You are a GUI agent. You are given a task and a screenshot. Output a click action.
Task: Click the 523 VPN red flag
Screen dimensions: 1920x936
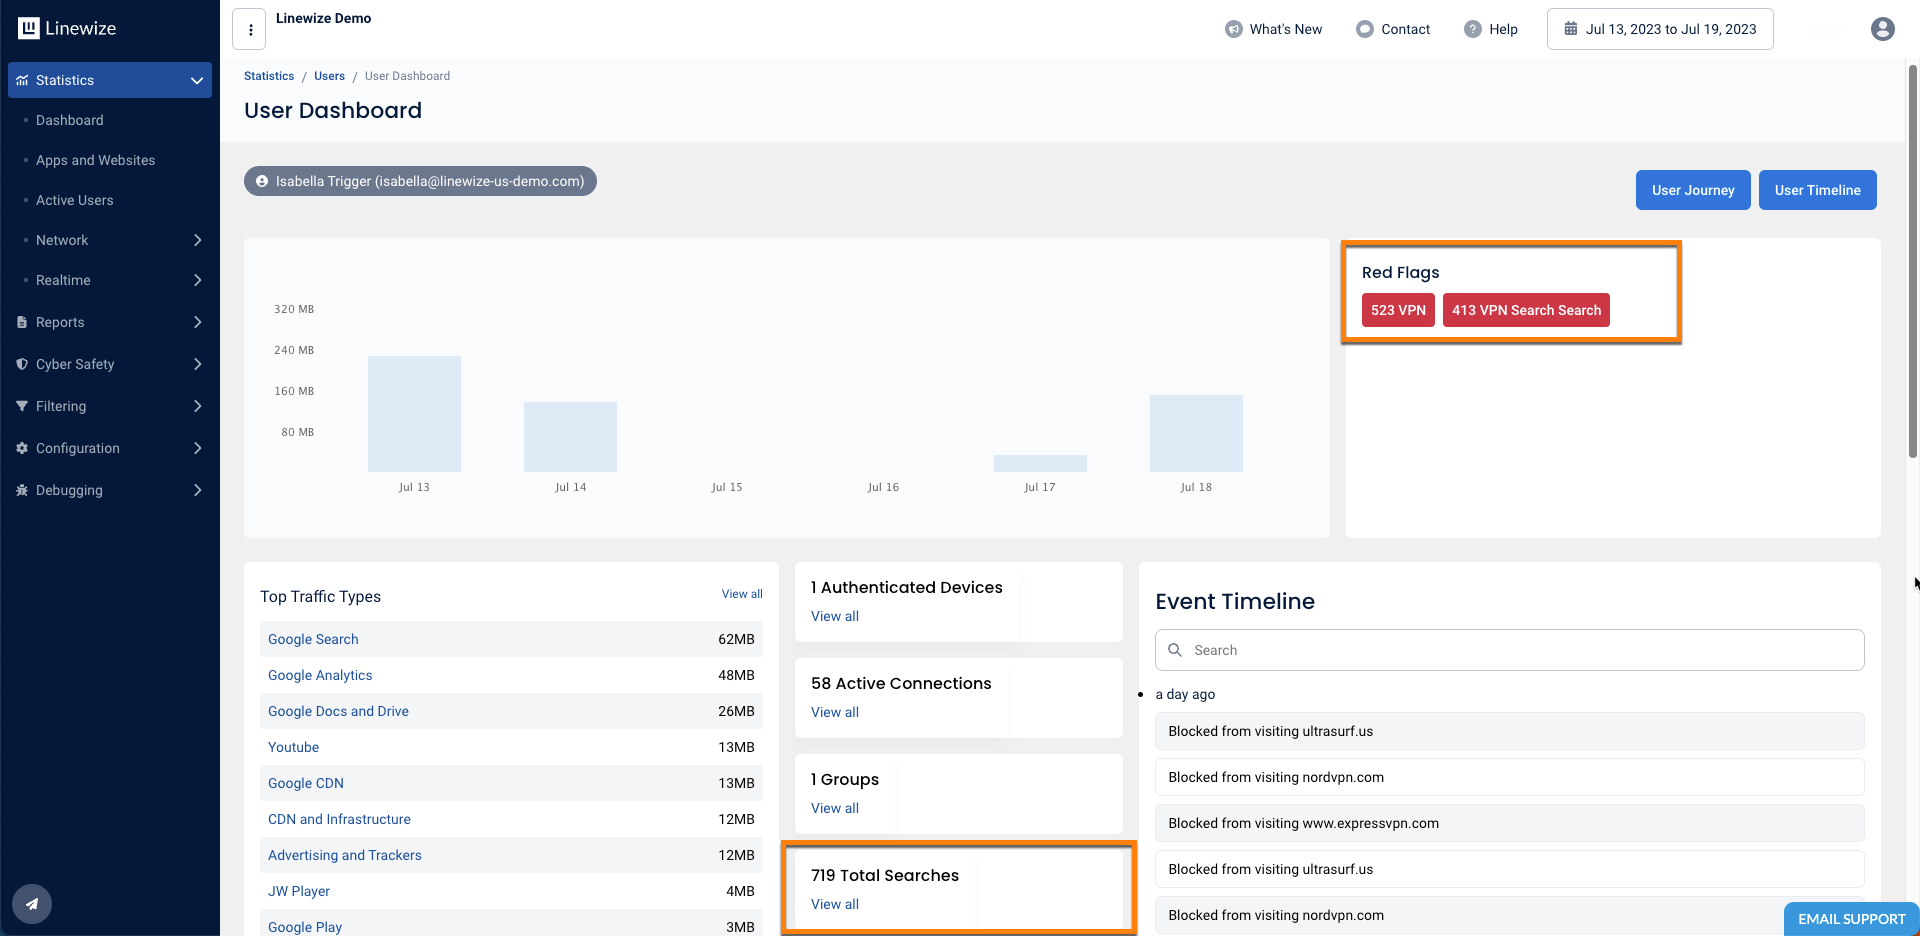[1398, 310]
